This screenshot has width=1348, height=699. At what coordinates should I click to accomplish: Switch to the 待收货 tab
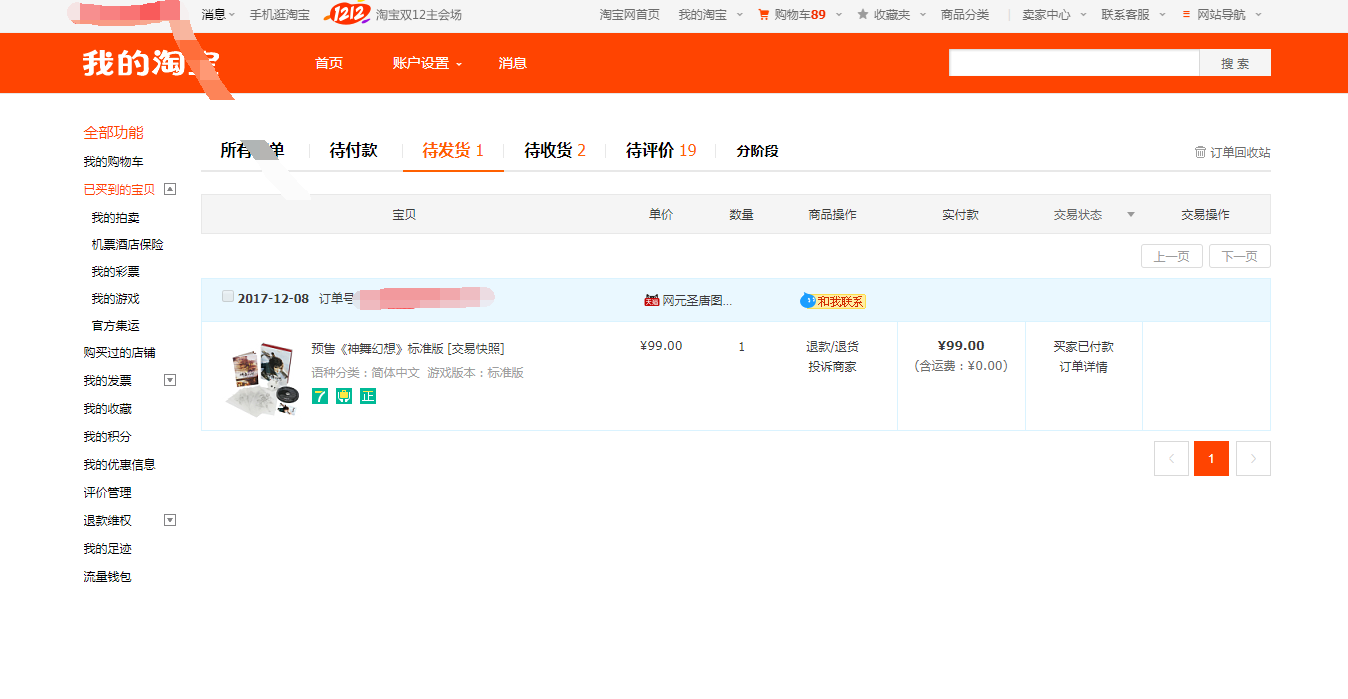coord(555,151)
